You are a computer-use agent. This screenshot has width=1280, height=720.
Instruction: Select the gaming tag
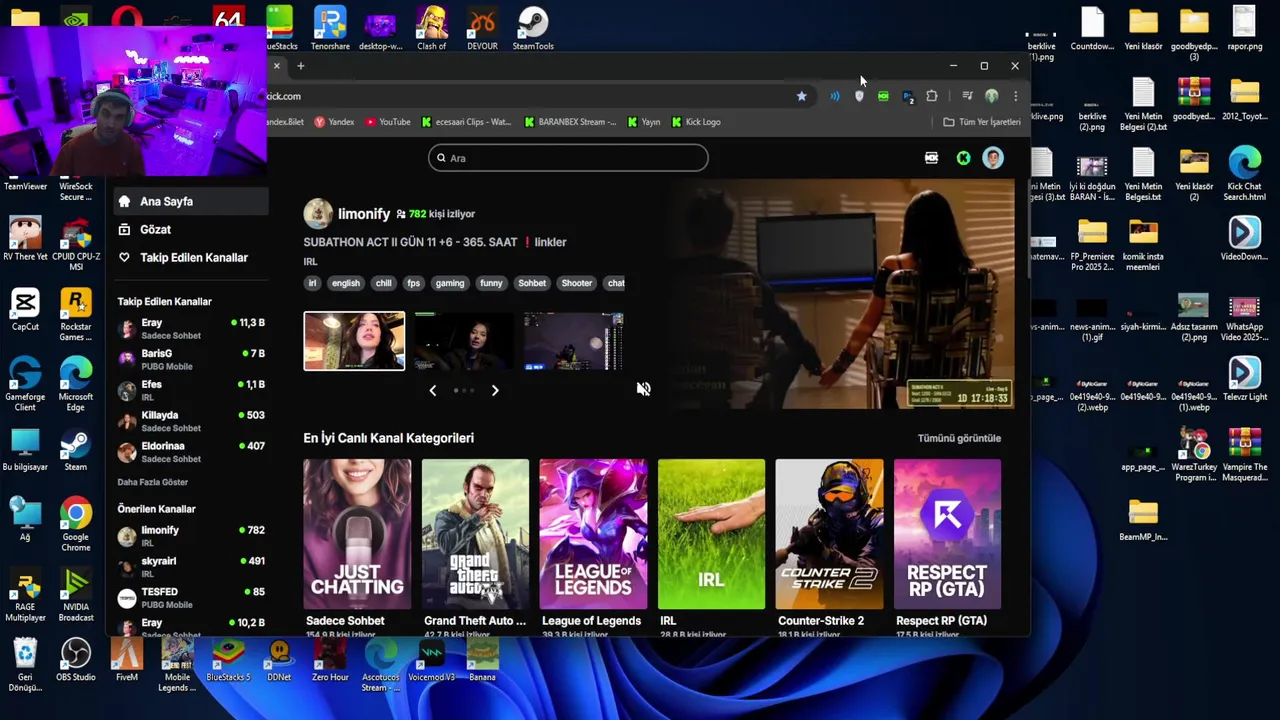pyautogui.click(x=450, y=283)
